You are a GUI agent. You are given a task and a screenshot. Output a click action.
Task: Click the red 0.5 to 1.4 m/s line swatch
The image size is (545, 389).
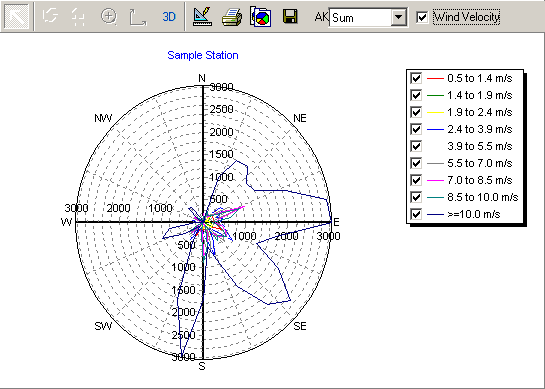[x=435, y=79]
